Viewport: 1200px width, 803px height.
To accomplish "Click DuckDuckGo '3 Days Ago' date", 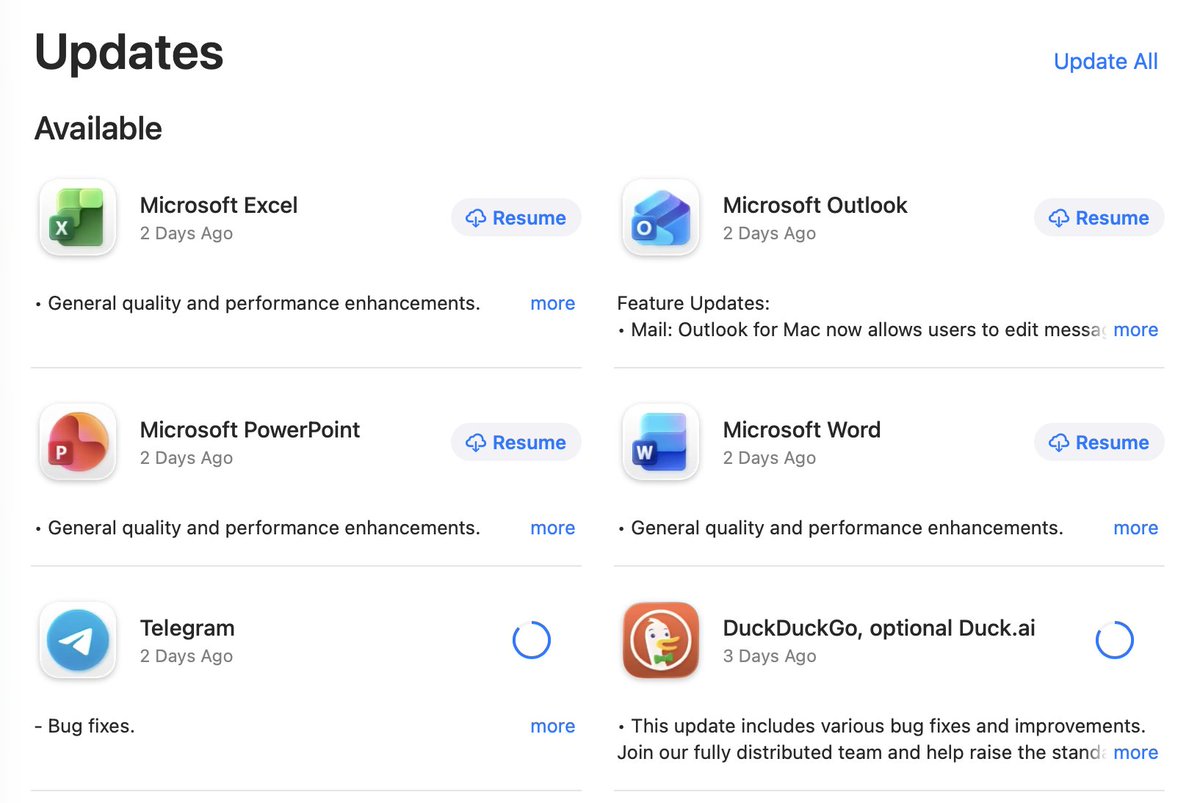I will 769,656.
